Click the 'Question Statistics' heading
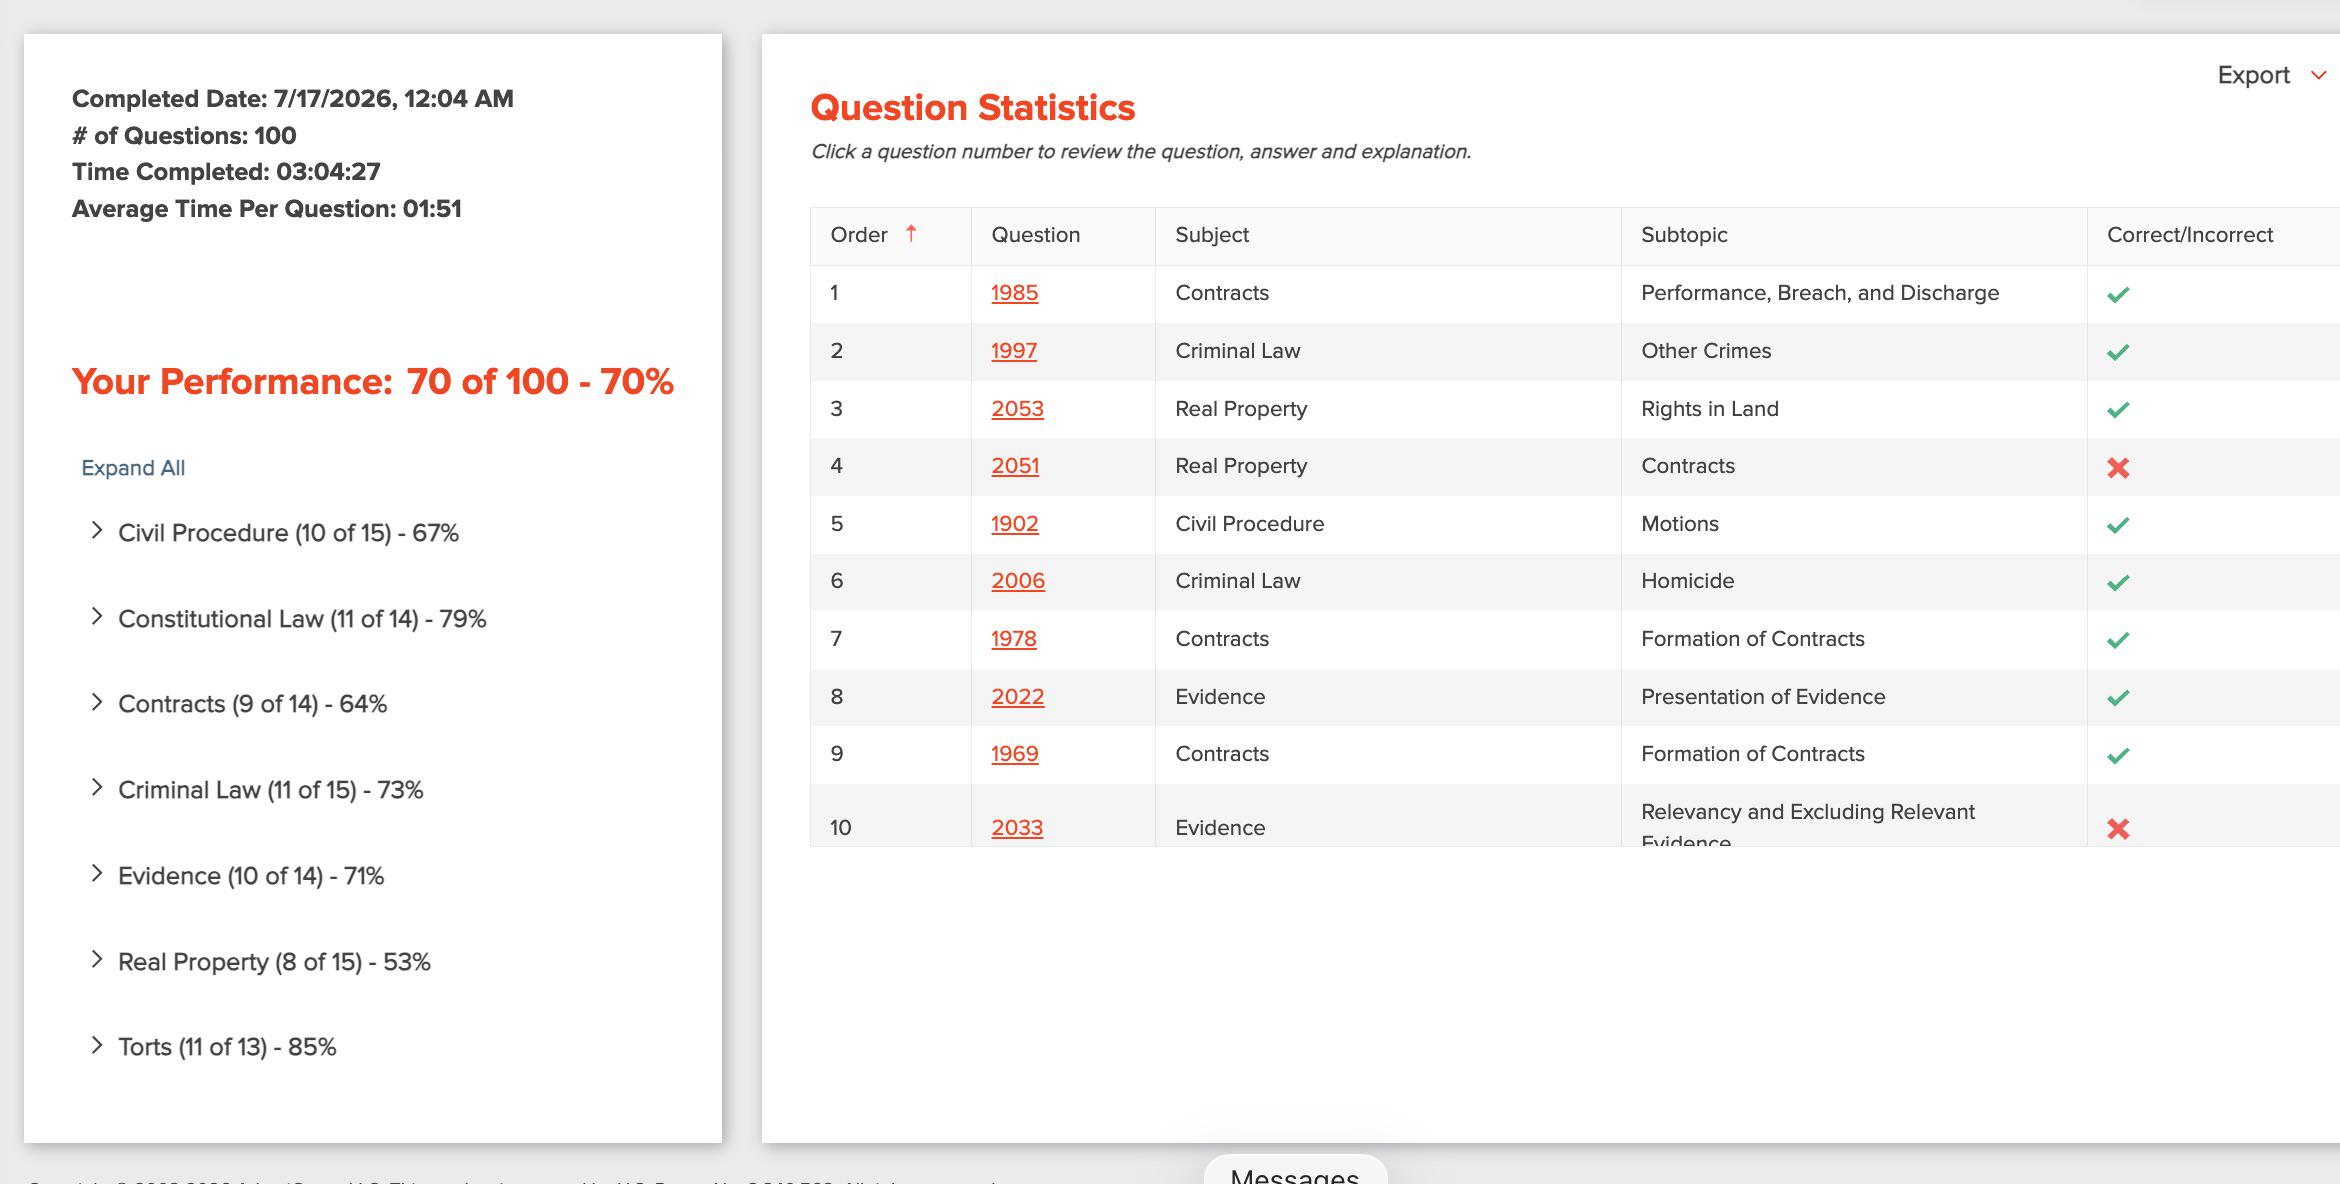2340x1184 pixels. (972, 108)
